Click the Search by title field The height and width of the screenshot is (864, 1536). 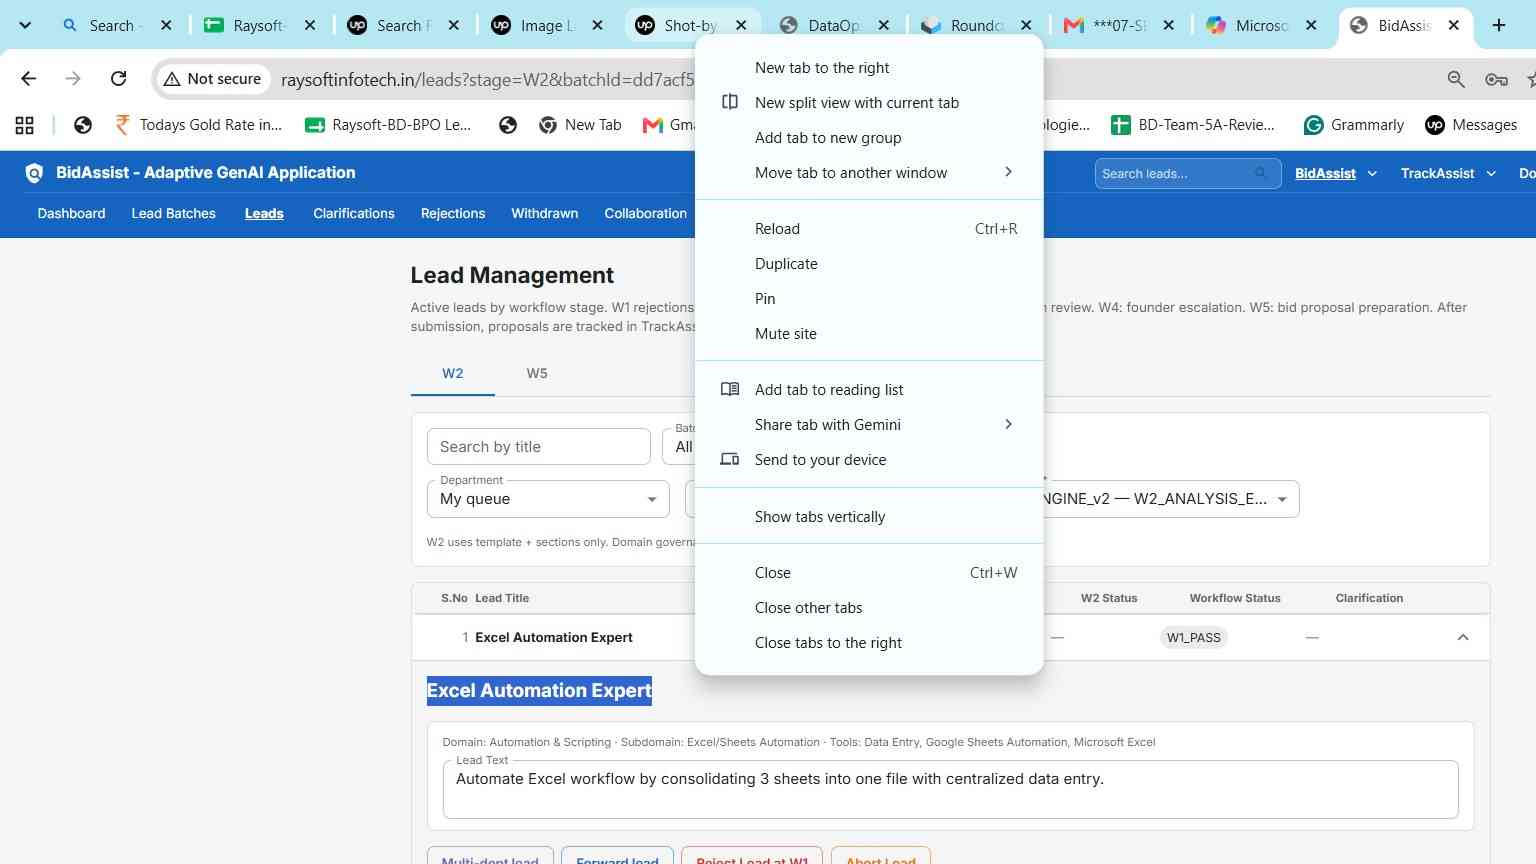(x=538, y=447)
